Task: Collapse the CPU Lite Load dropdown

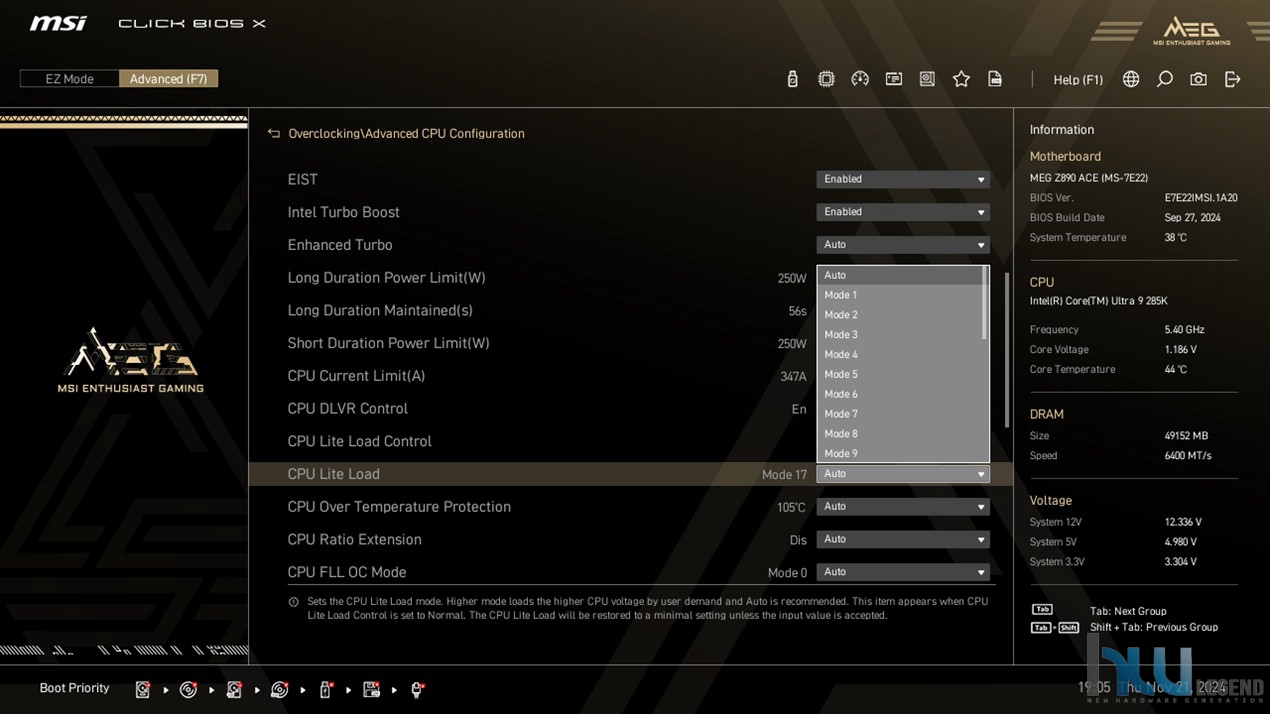Action: click(903, 474)
